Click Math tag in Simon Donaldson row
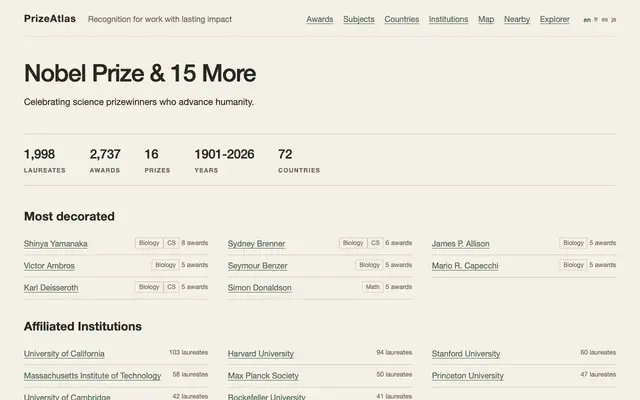Image resolution: width=640 pixels, height=400 pixels. click(x=373, y=287)
